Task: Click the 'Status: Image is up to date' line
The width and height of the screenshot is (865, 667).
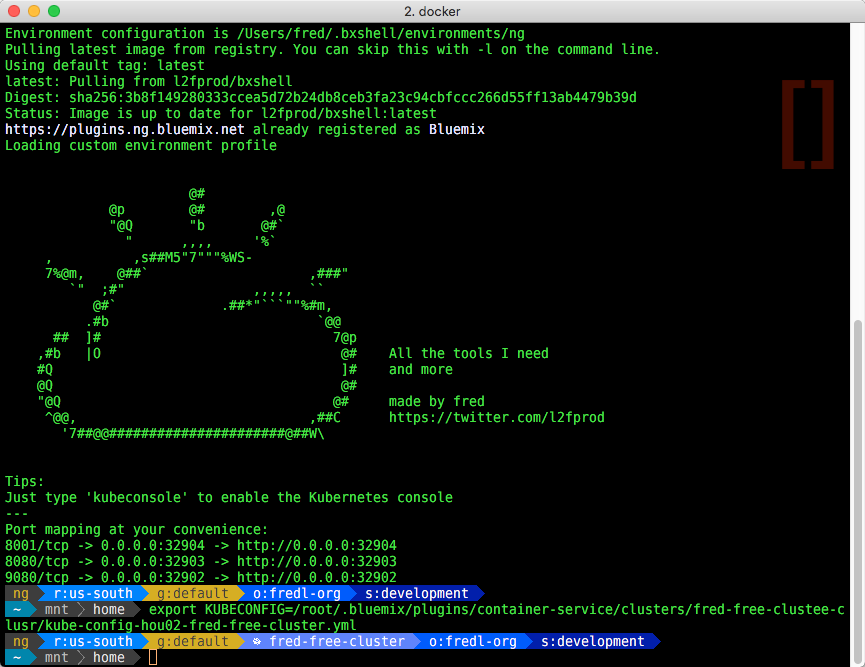Action: tap(221, 114)
